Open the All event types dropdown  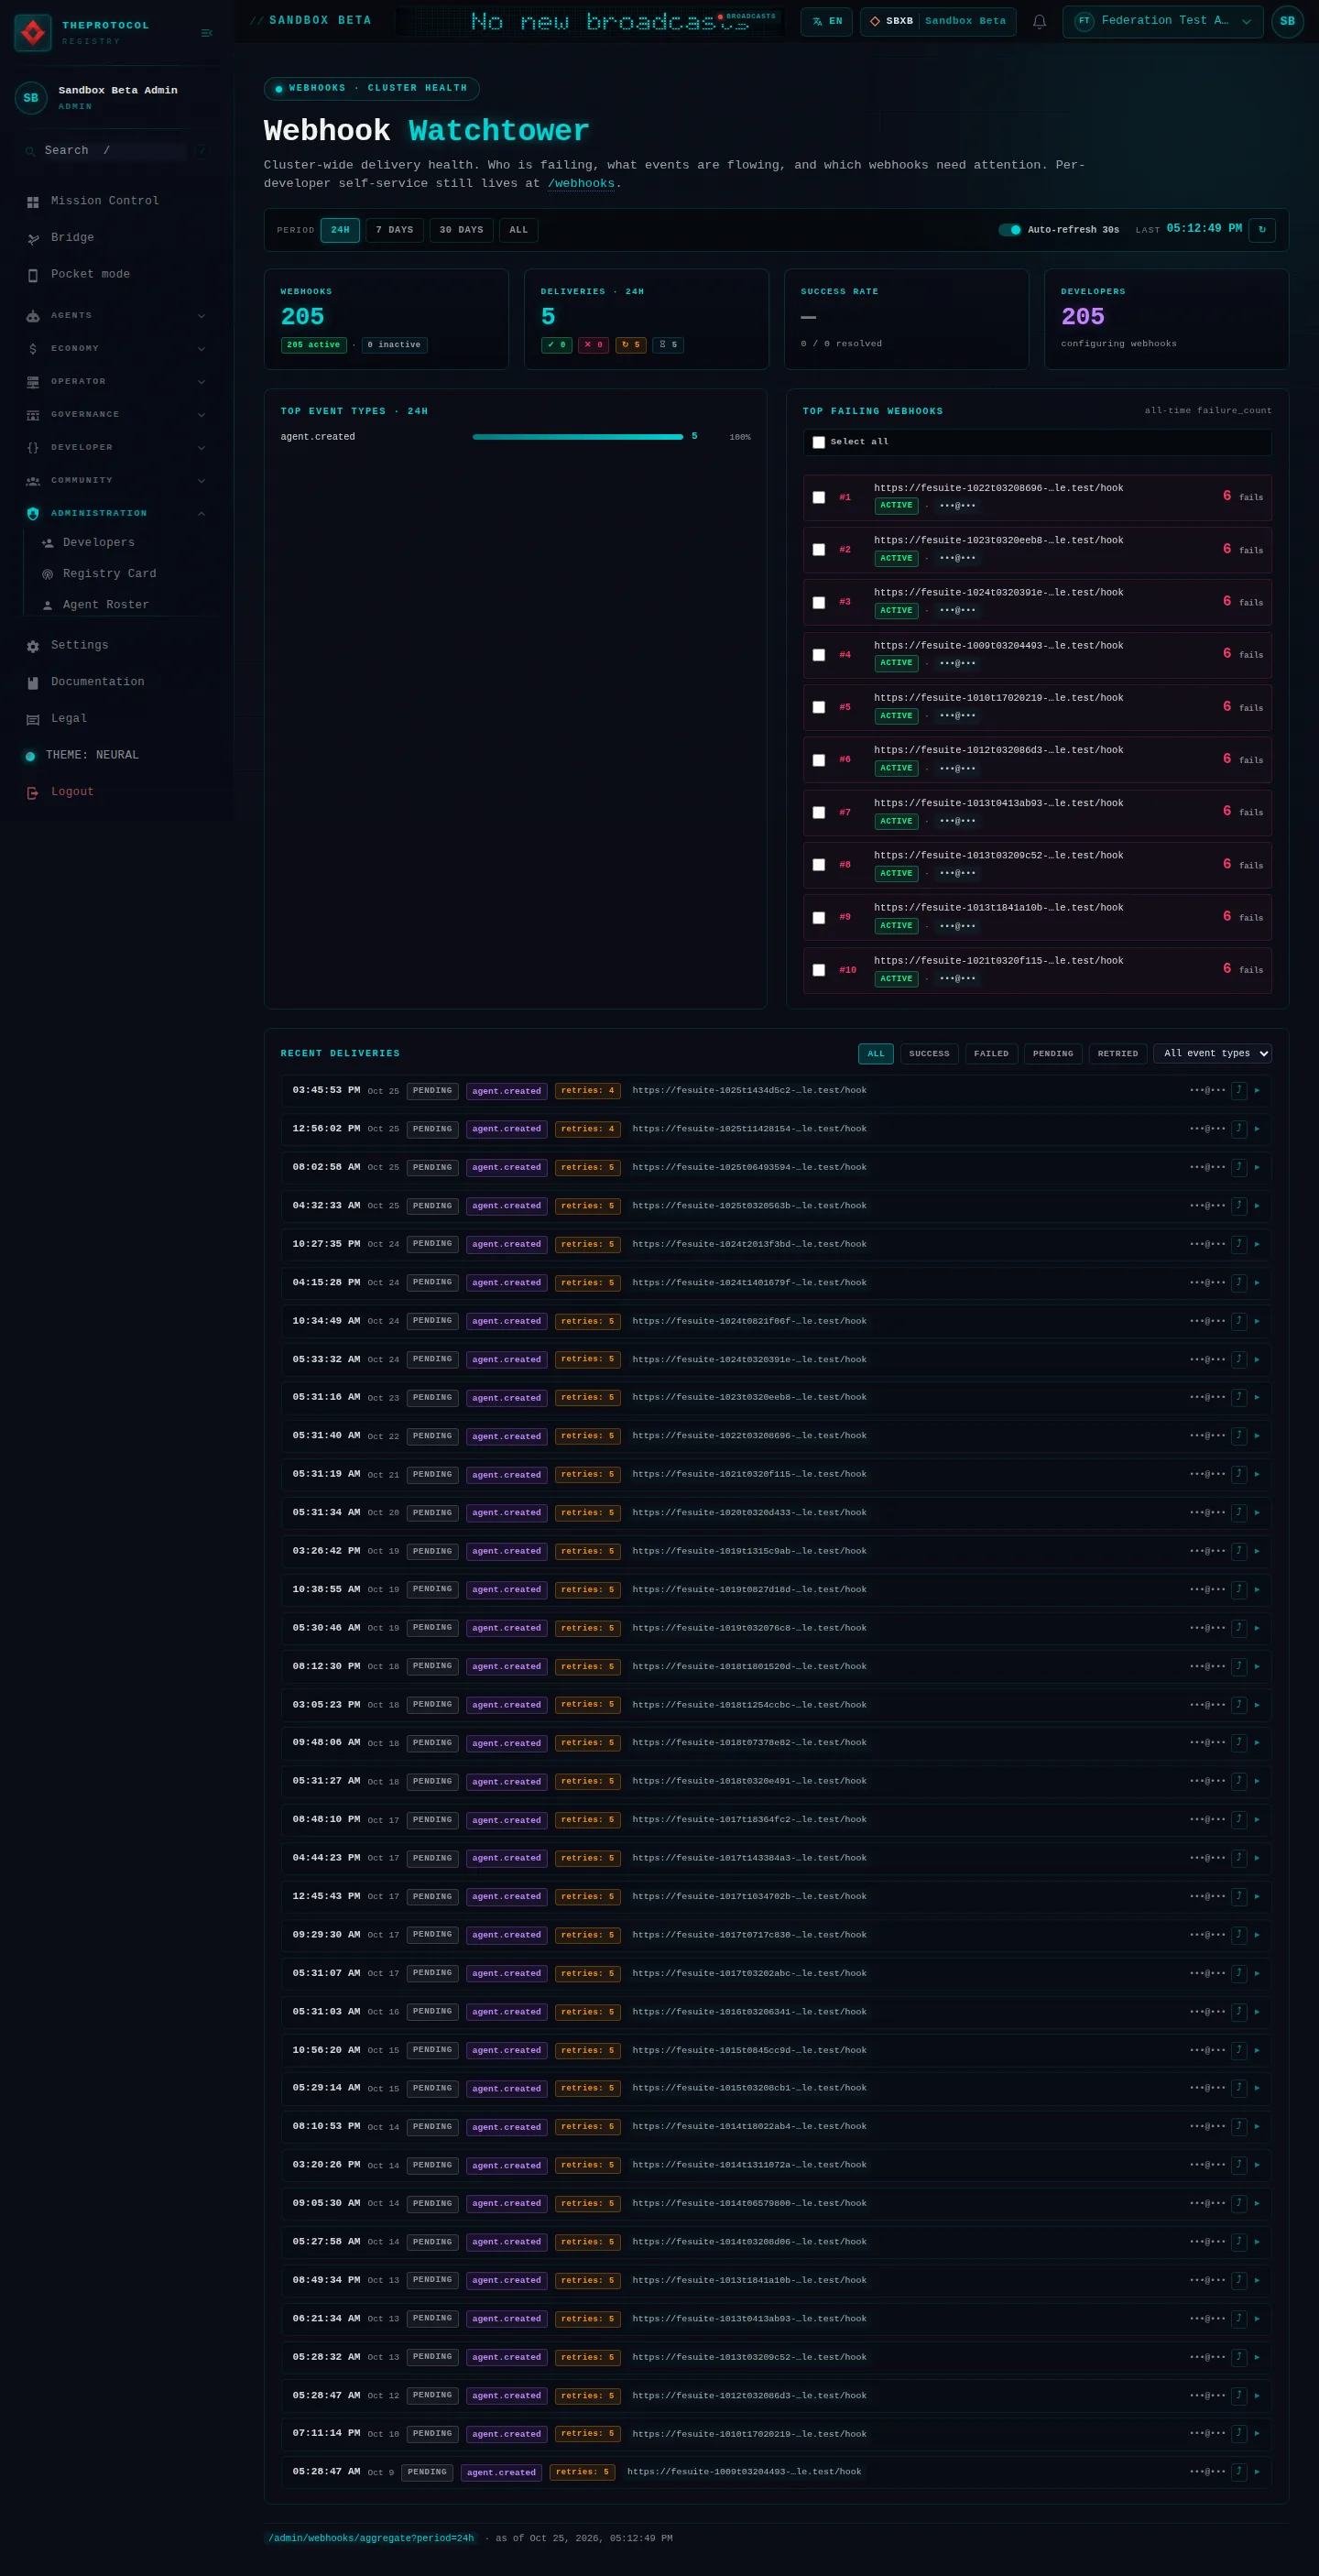tap(1212, 1053)
